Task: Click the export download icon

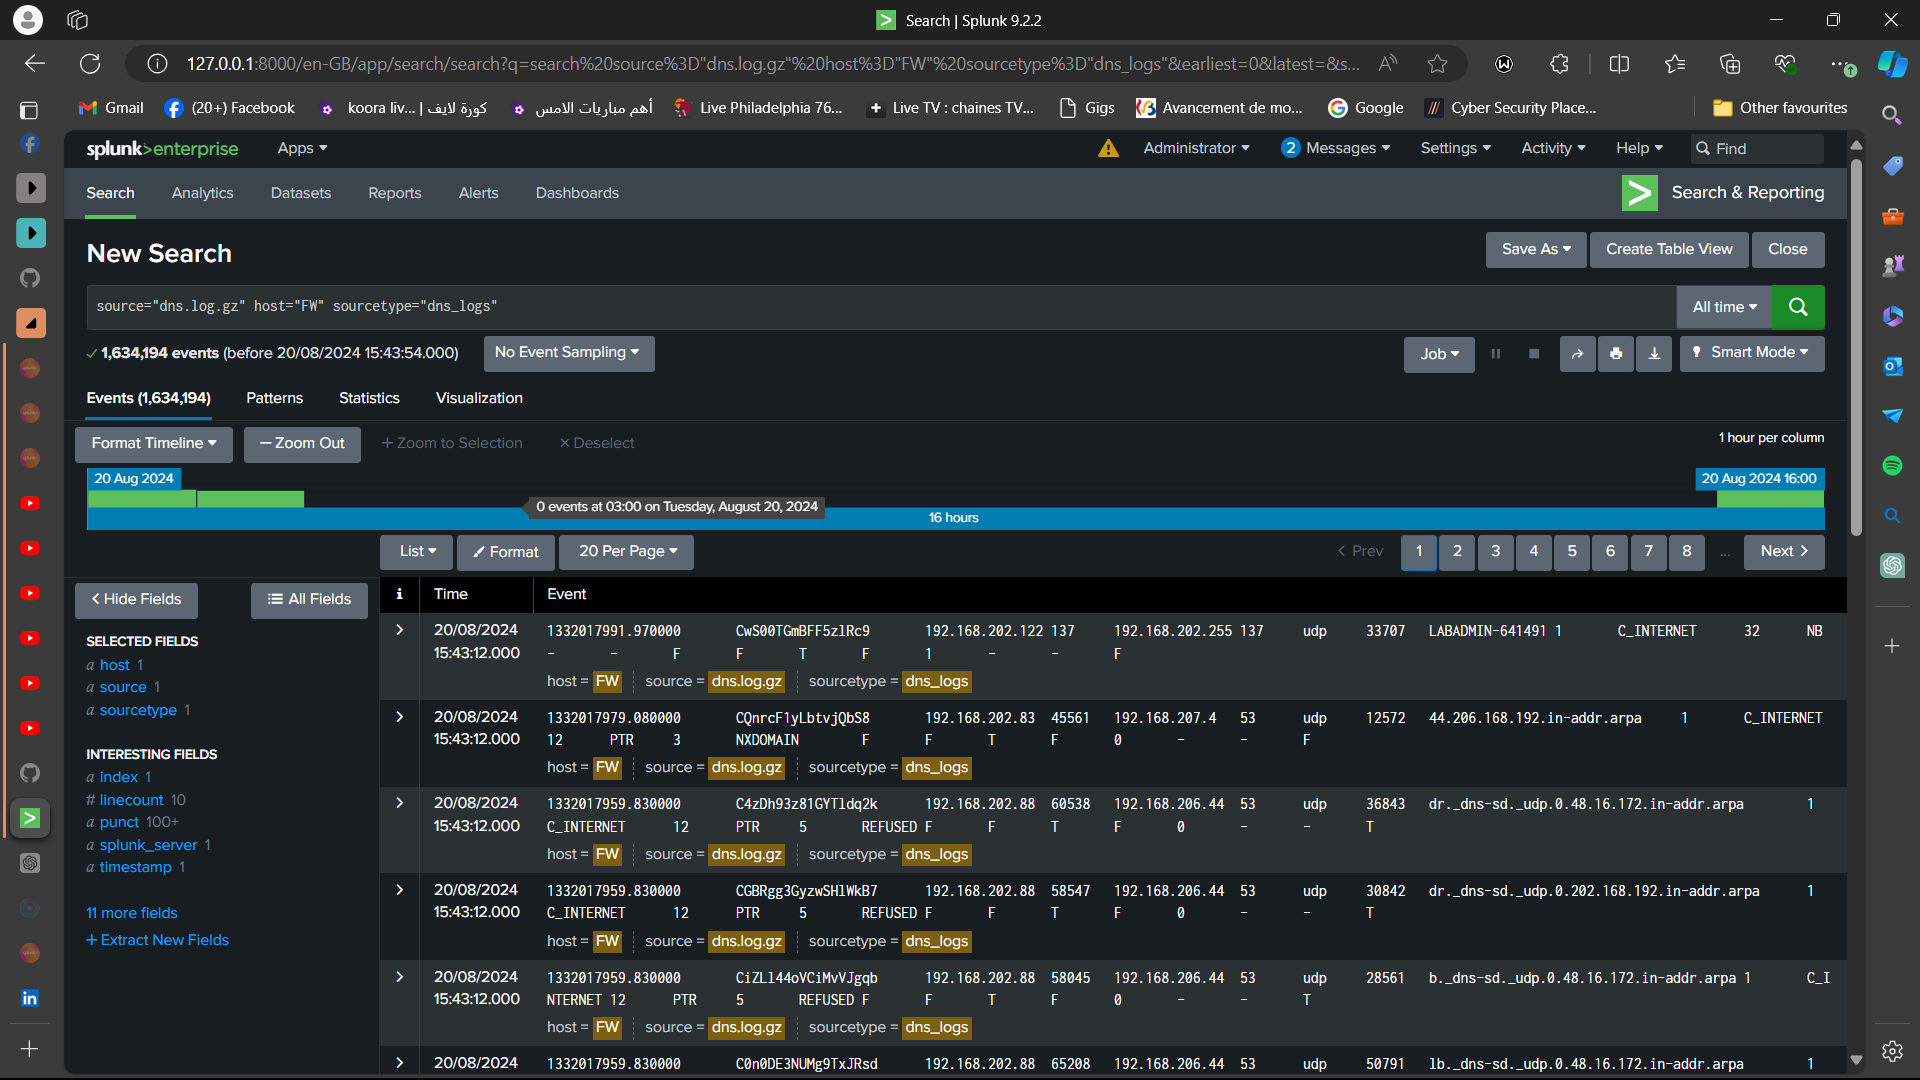Action: (x=1654, y=354)
